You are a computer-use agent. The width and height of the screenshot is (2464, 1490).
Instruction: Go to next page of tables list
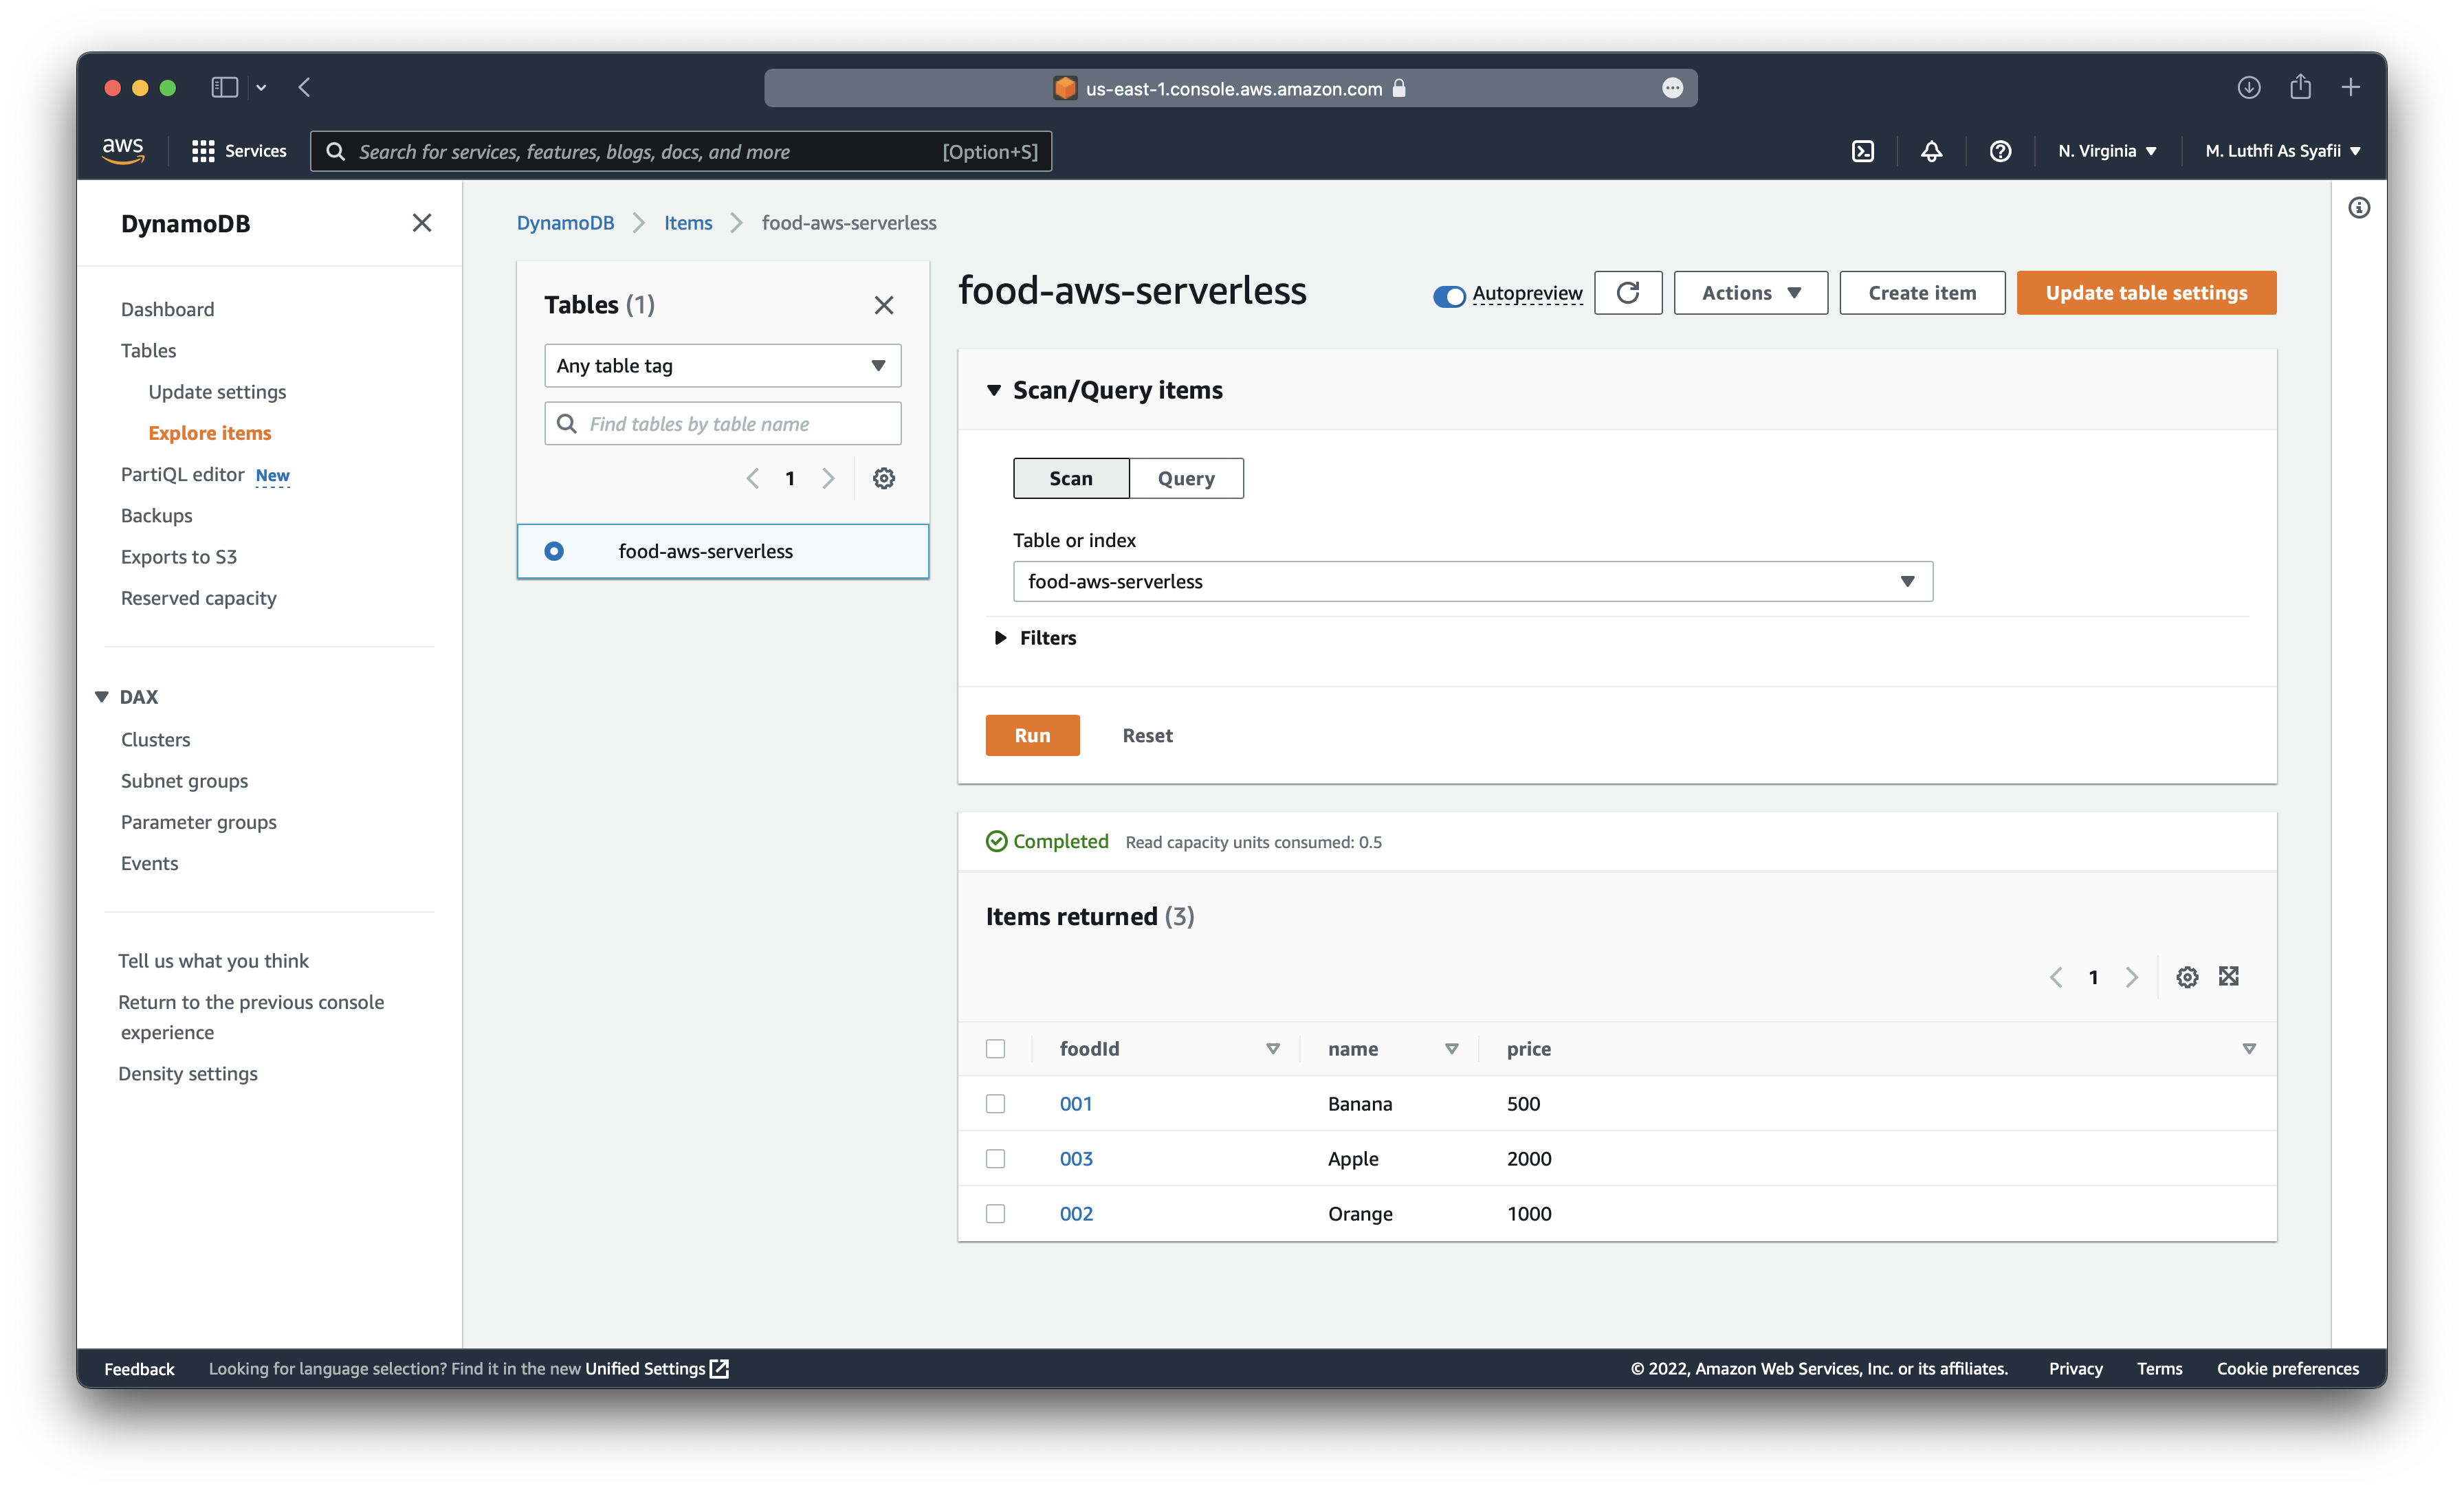828,478
